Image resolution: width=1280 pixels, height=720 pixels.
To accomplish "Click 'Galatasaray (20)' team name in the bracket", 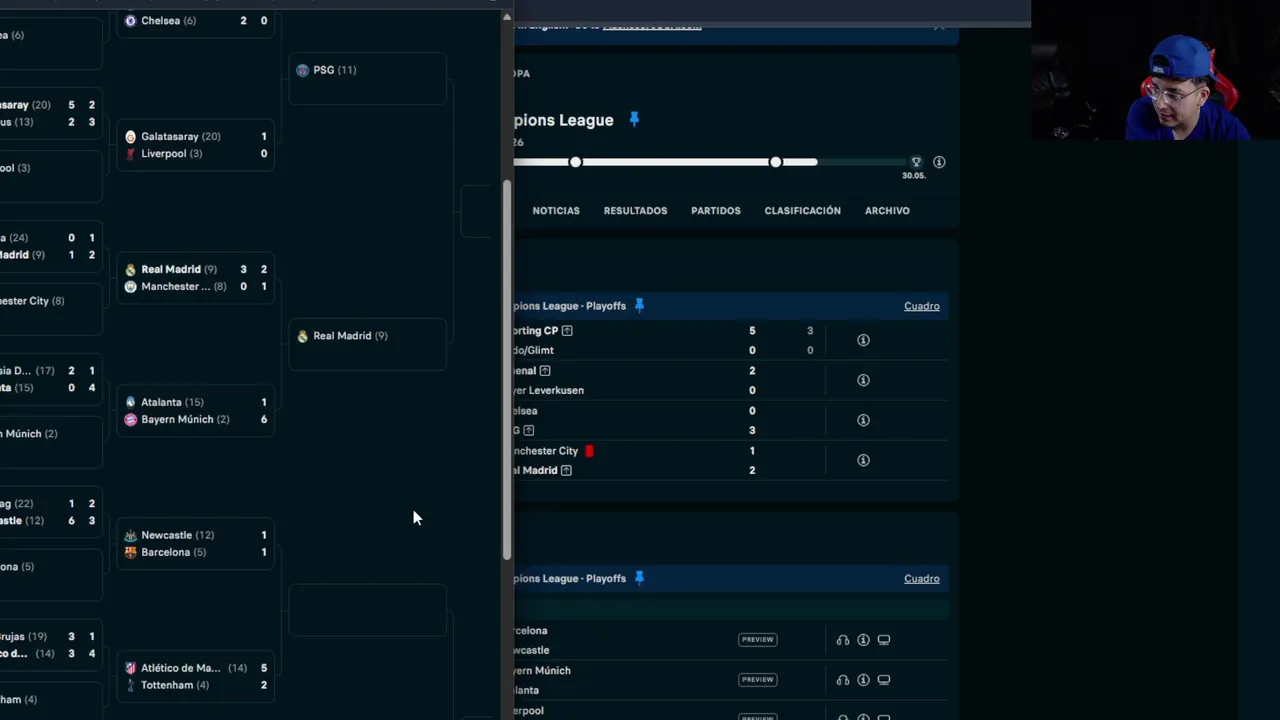I will (181, 136).
